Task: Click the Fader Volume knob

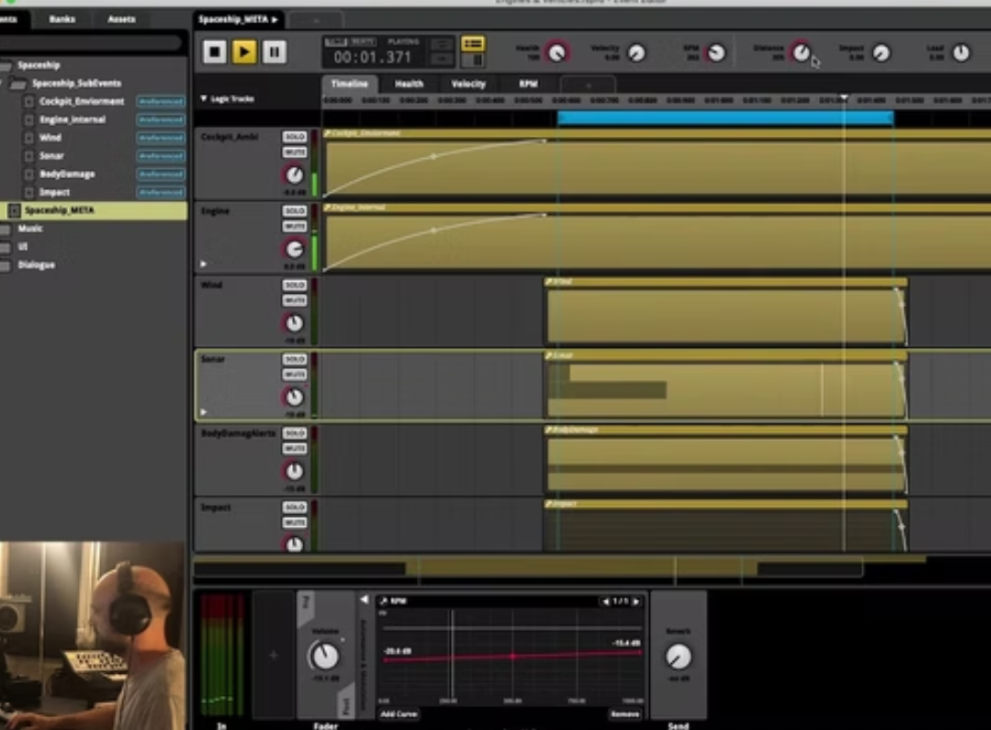Action: click(x=324, y=657)
